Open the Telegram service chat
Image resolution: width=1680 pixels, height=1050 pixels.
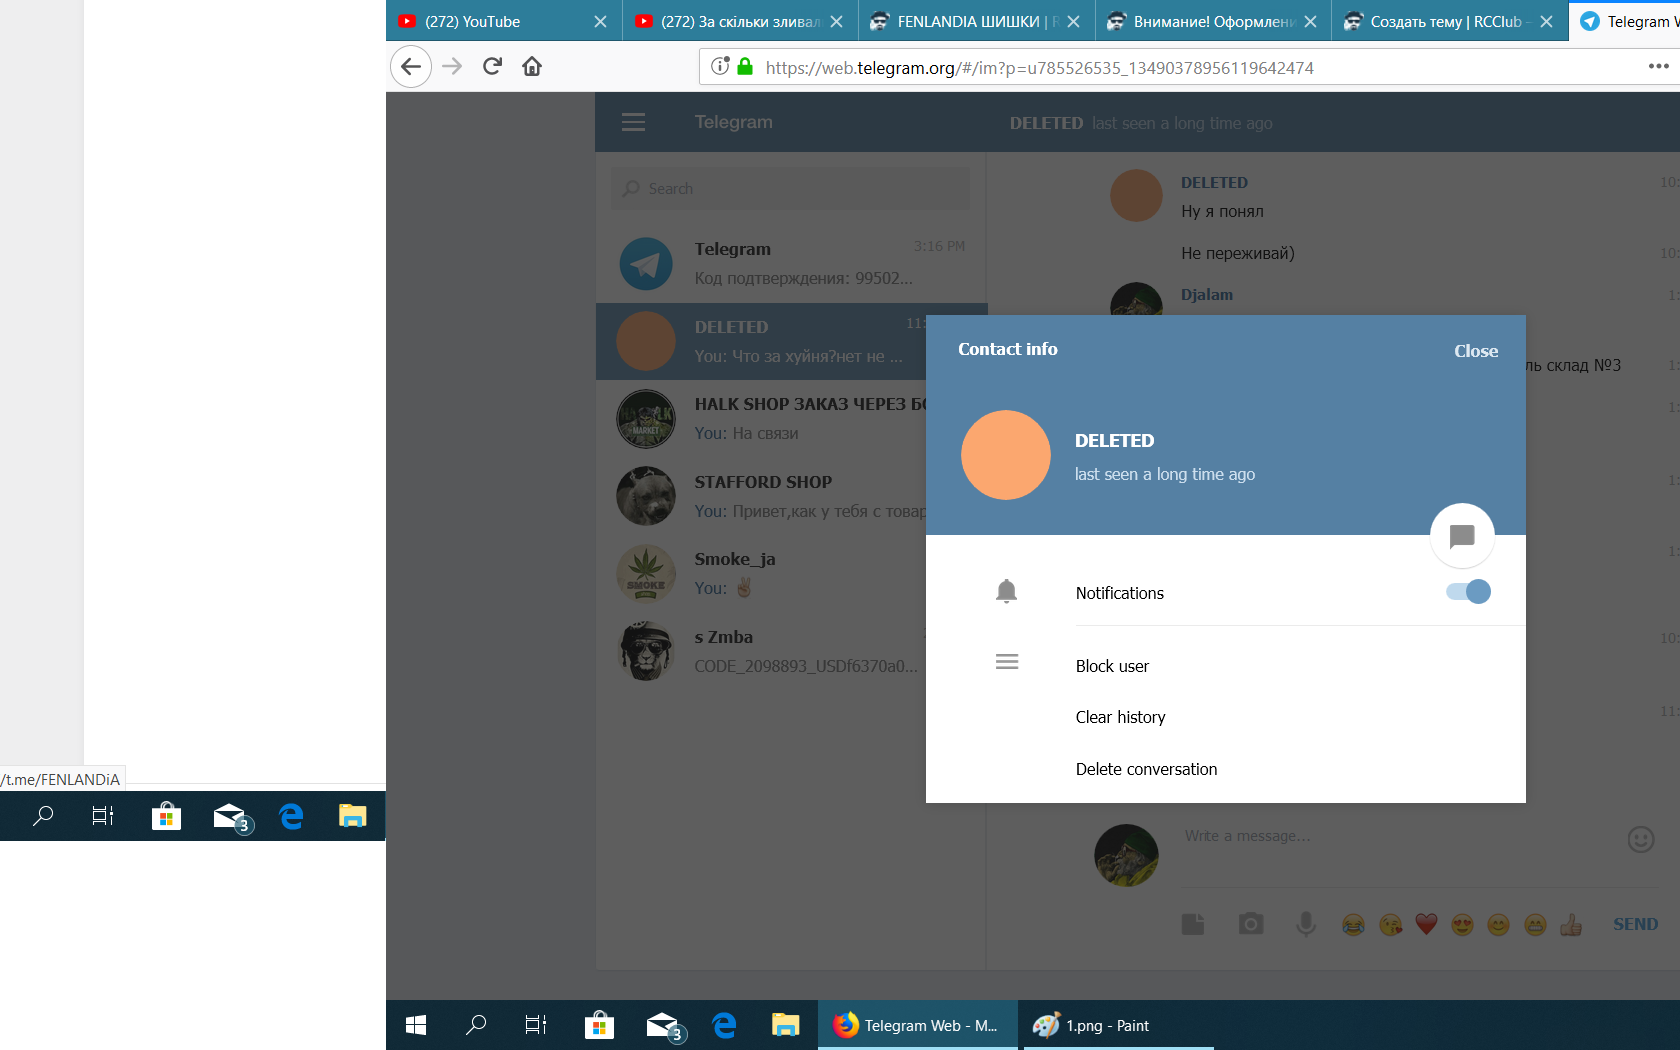[x=791, y=264]
